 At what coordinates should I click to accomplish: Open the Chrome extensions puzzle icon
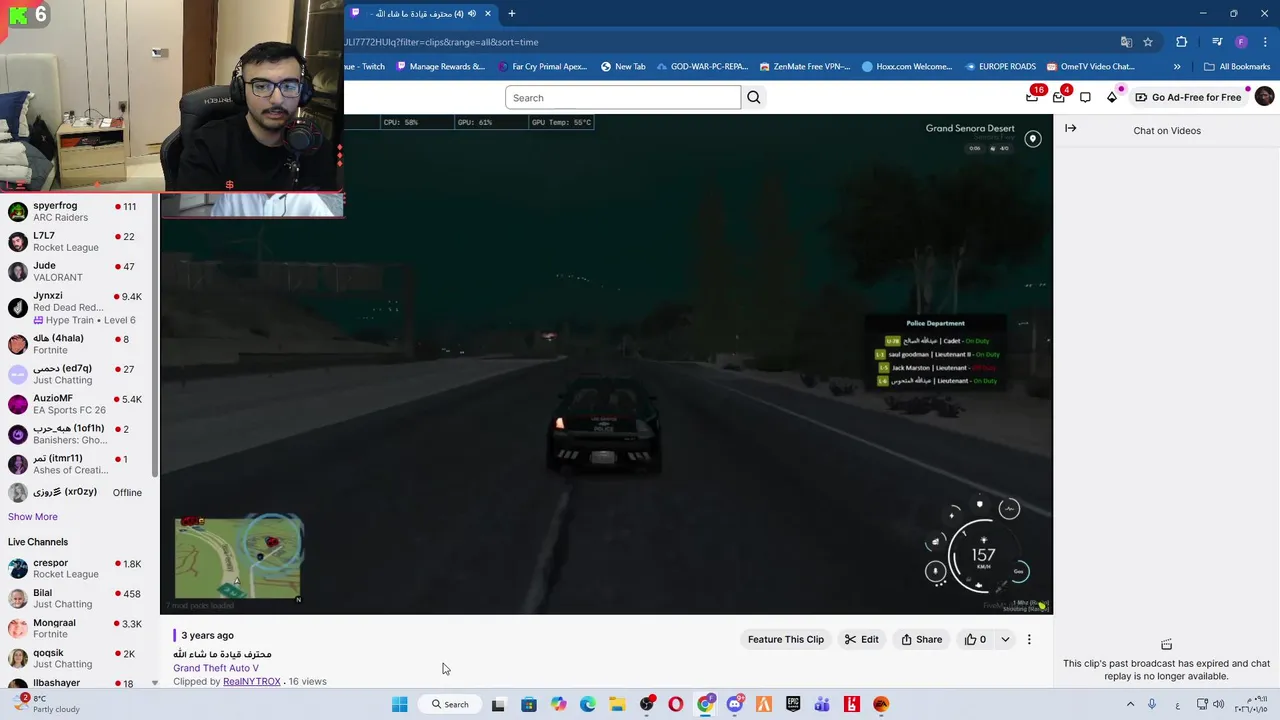point(1182,42)
